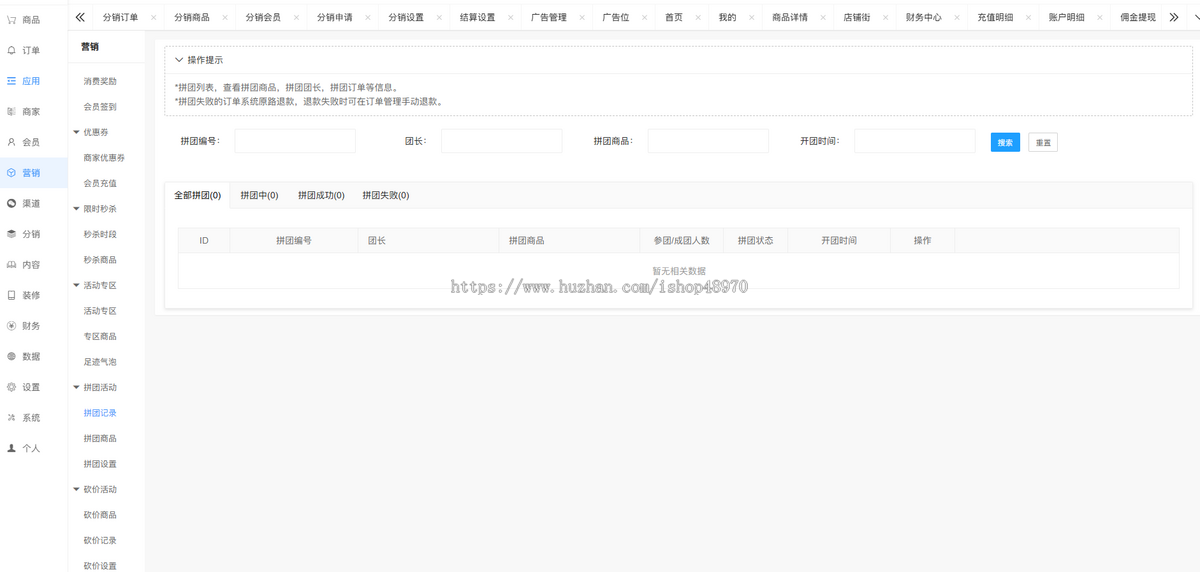The height and width of the screenshot is (572, 1200).
Task: Focus the 拼团编号 search input
Action: tap(295, 141)
